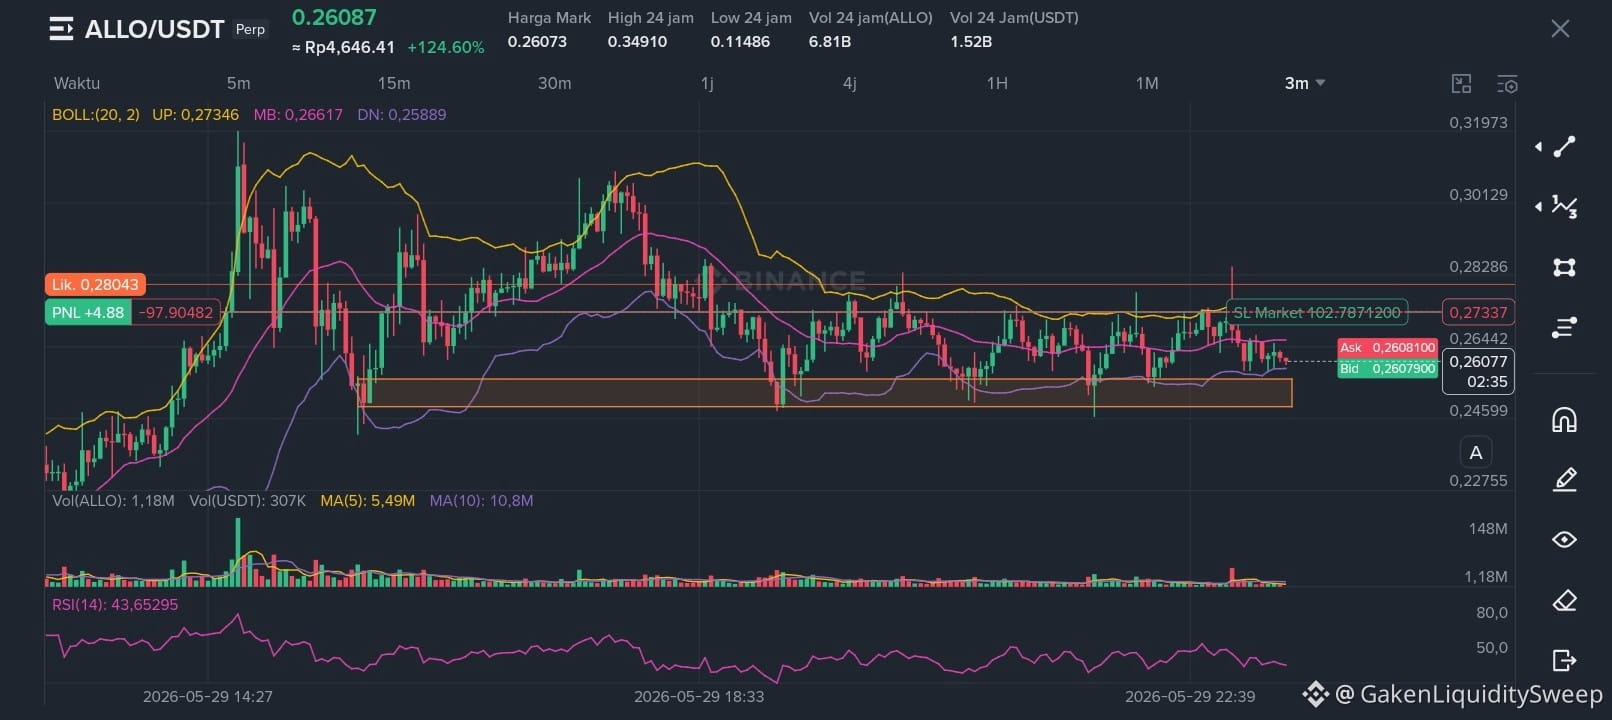This screenshot has width=1612, height=720.
Task: Tap the 2026-05-29 22:39 time axis label
Action: coord(1190,696)
